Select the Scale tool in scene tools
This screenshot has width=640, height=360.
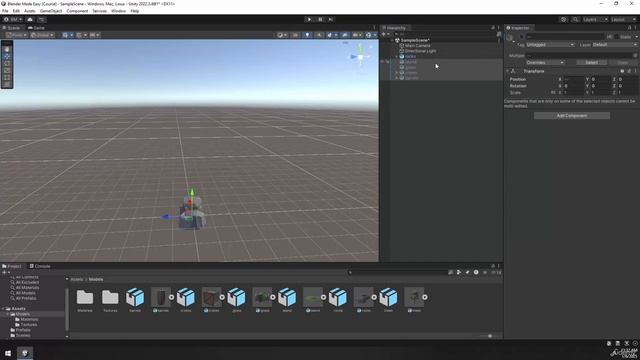(7, 70)
